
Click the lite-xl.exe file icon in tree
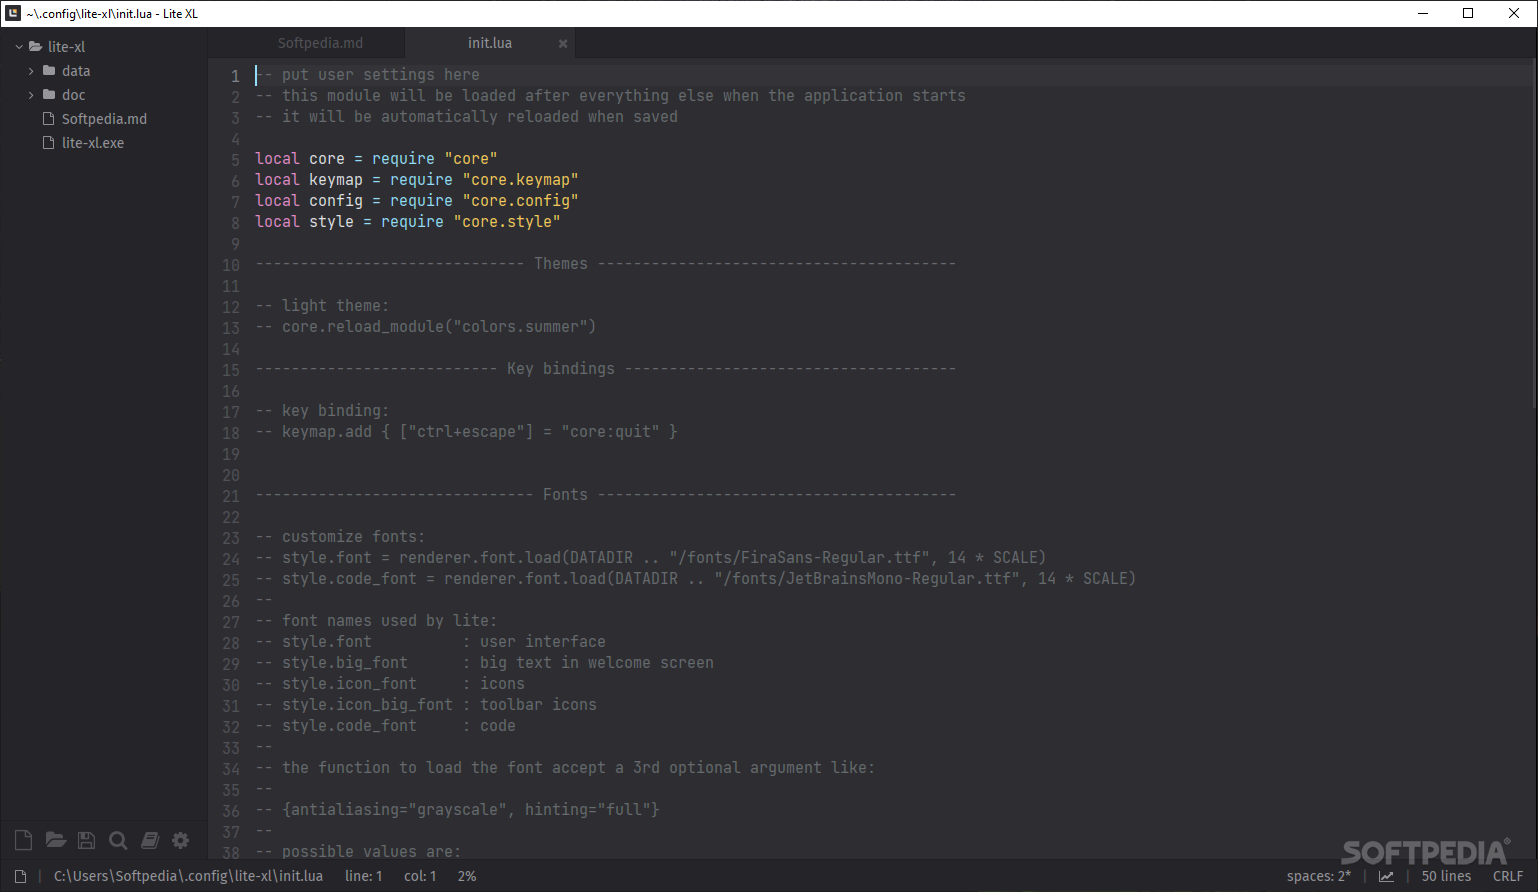(x=48, y=142)
